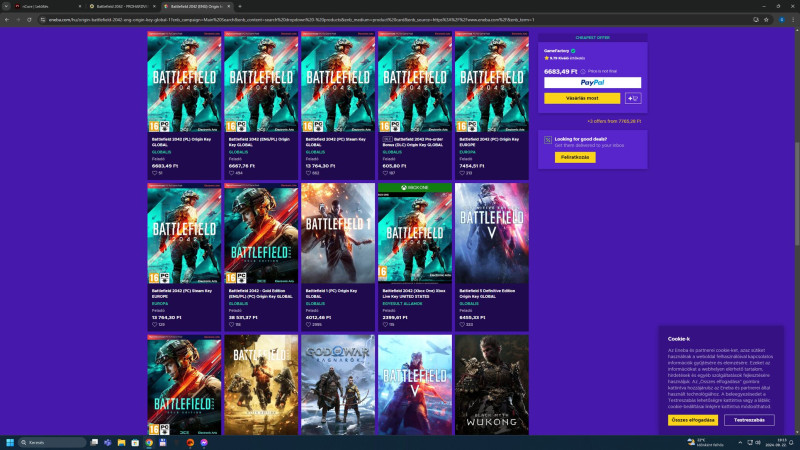
Task: Open volume control in system tray
Action: 758,443
